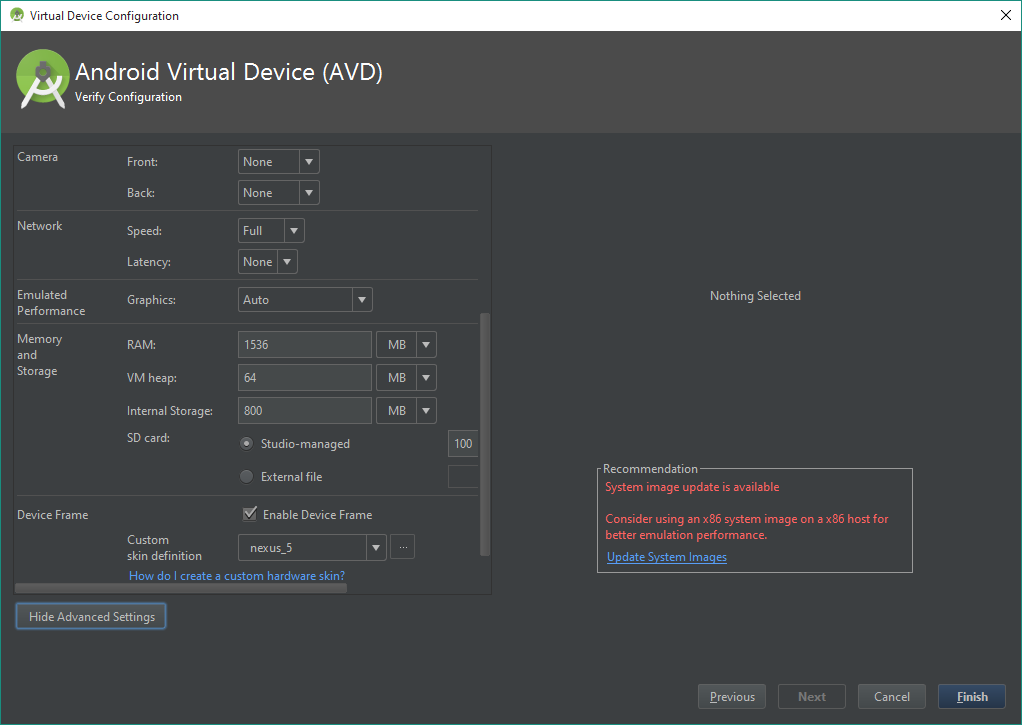
Task: Click the 'Emulated Performance' section label
Action: click(x=51, y=303)
